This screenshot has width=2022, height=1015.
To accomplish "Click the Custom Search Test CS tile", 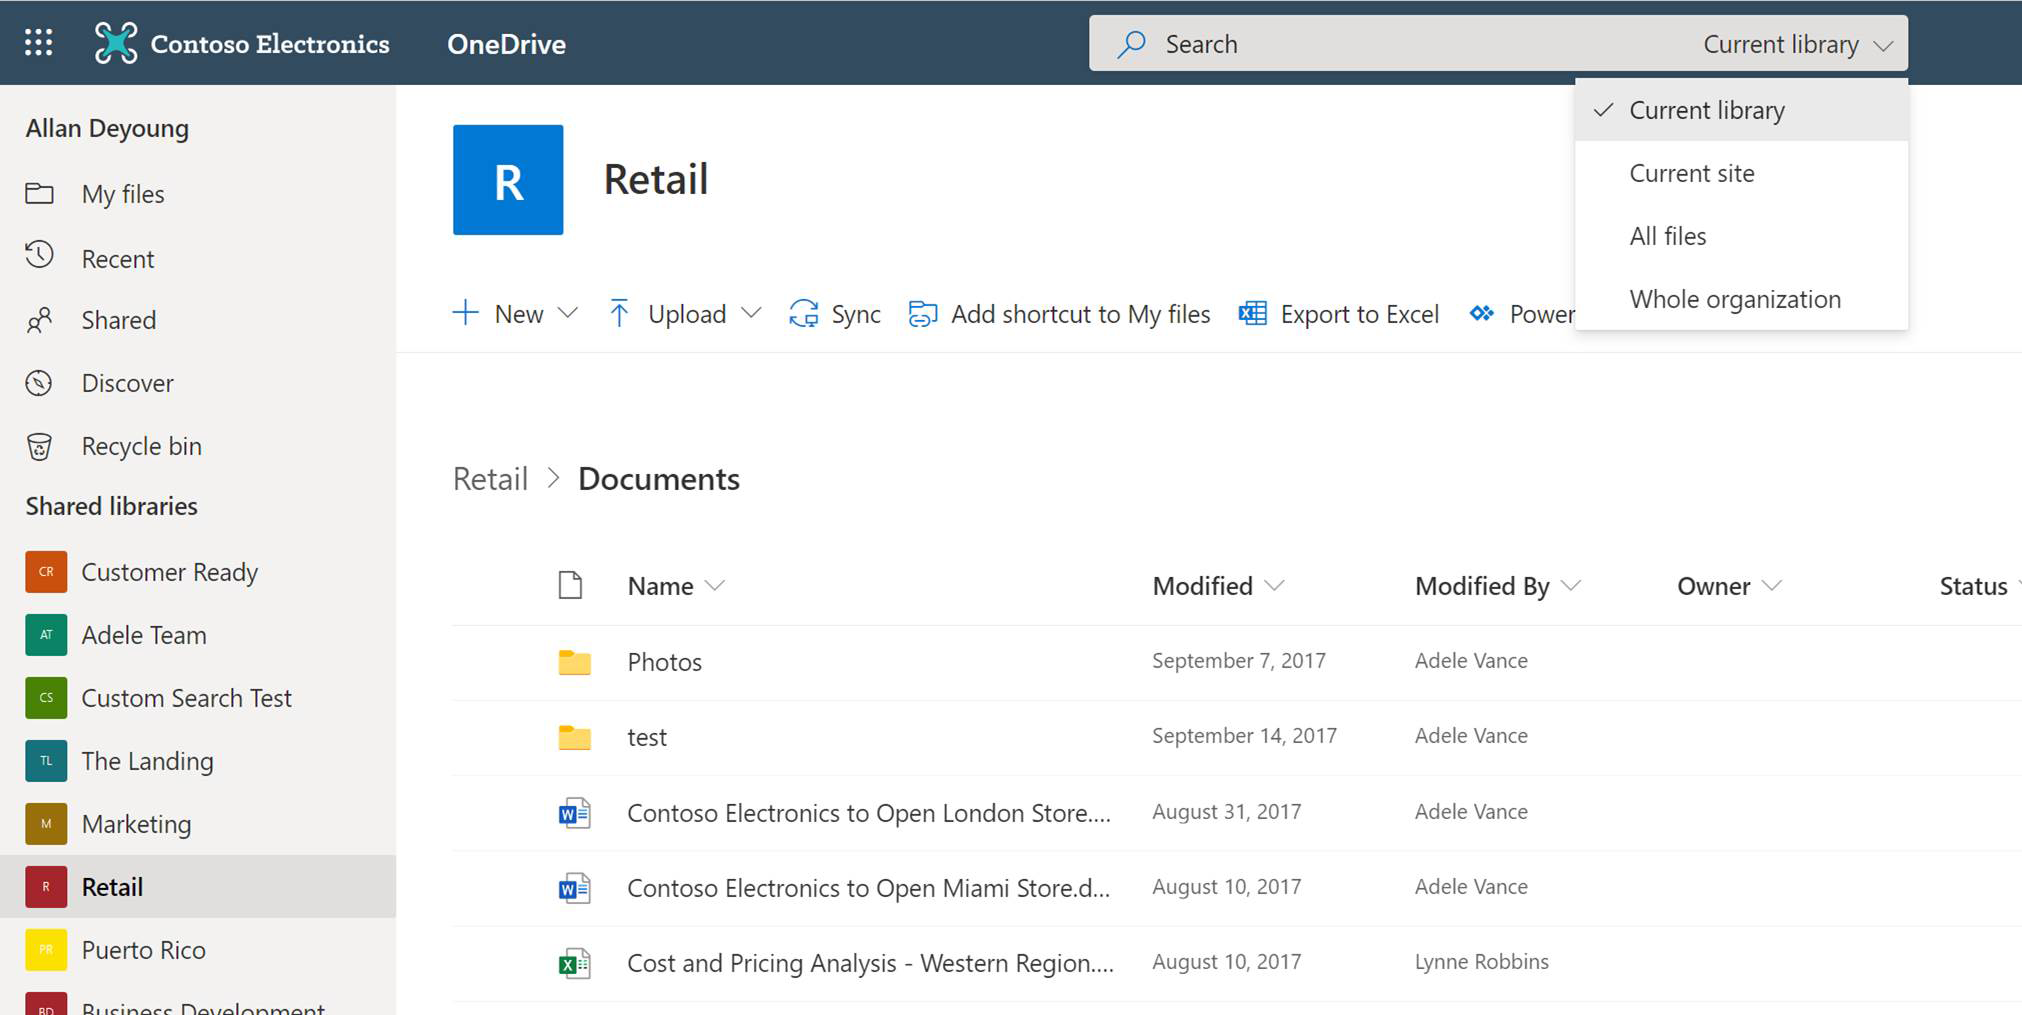I will 46,698.
